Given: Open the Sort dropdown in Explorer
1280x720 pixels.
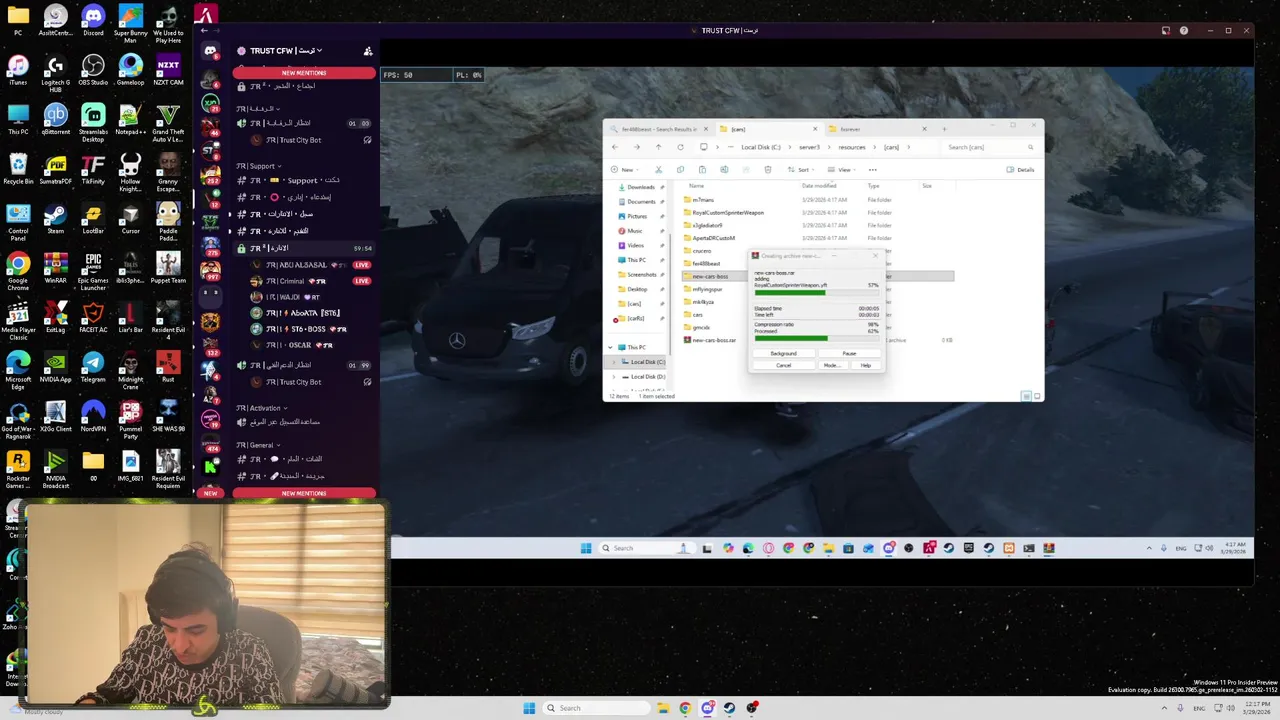Looking at the screenshot, I should tap(801, 170).
